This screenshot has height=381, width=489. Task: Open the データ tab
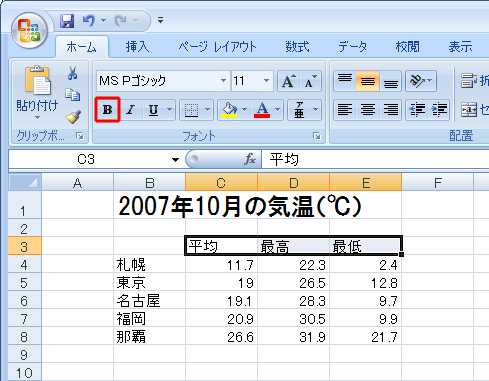click(352, 47)
